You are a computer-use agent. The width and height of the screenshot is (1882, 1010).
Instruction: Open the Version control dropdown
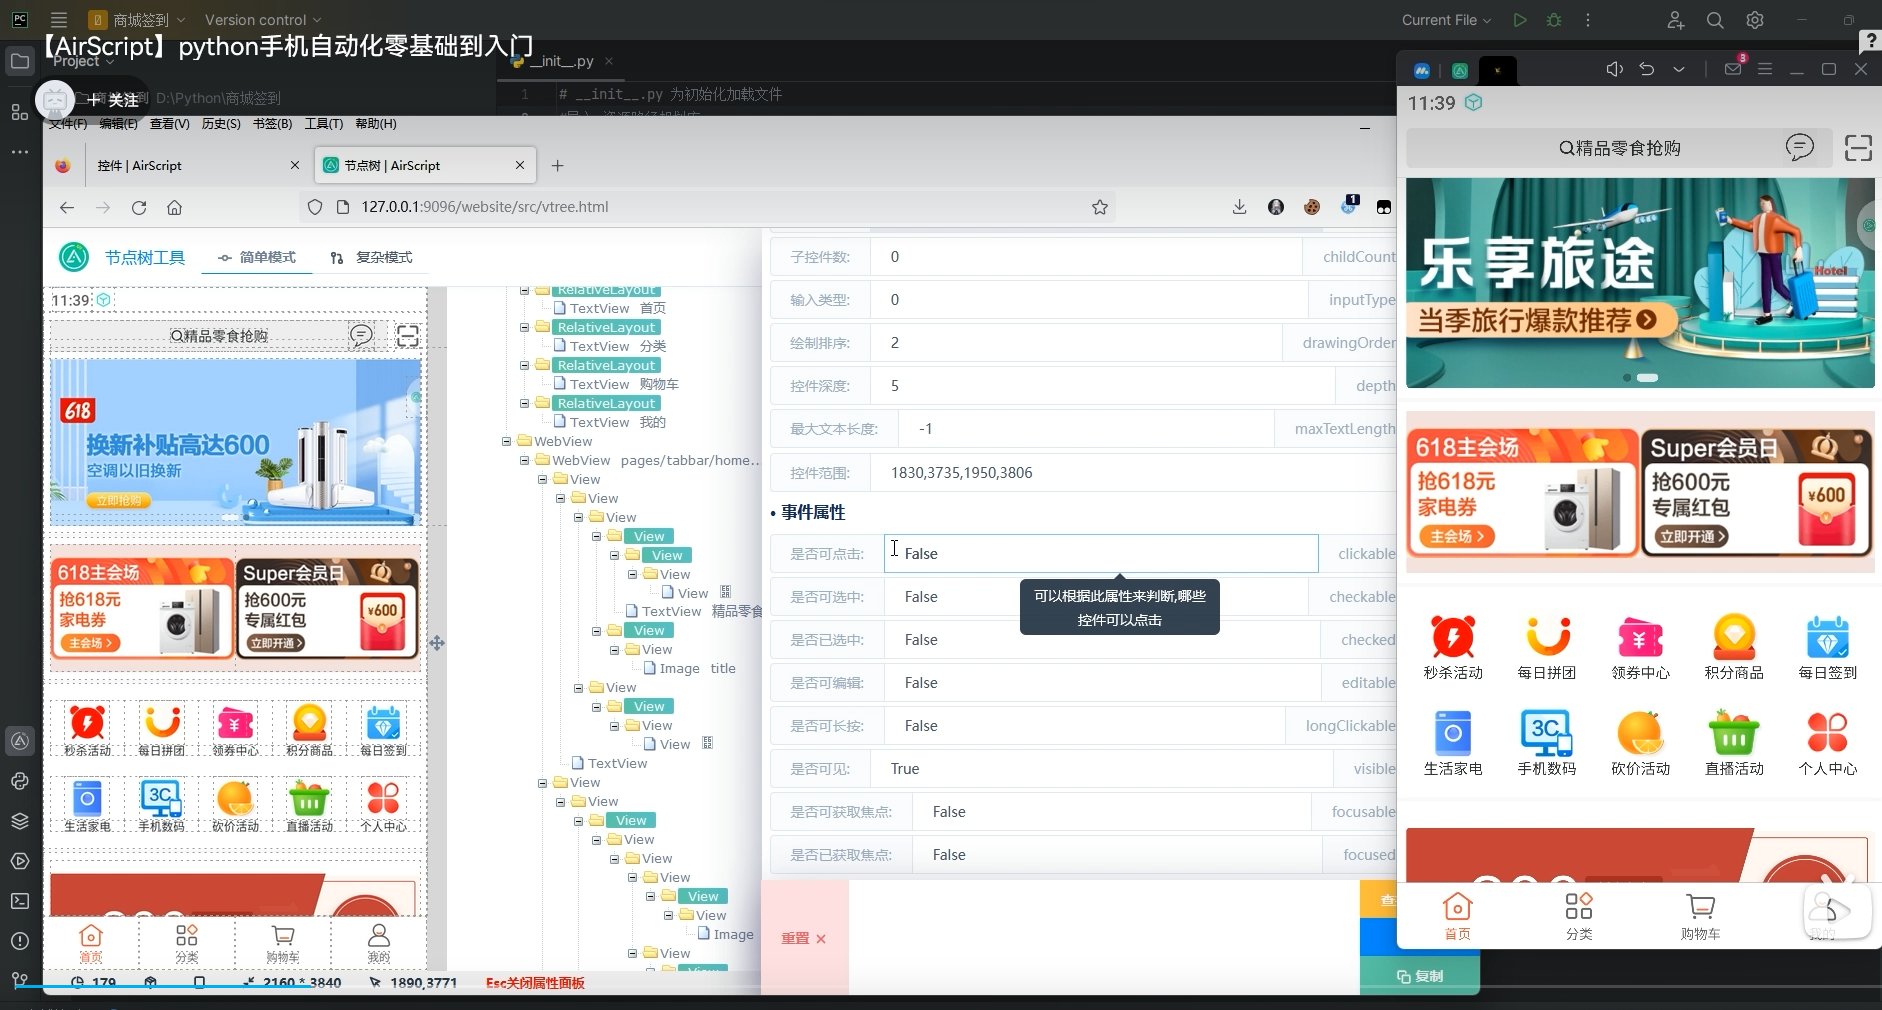tap(263, 20)
